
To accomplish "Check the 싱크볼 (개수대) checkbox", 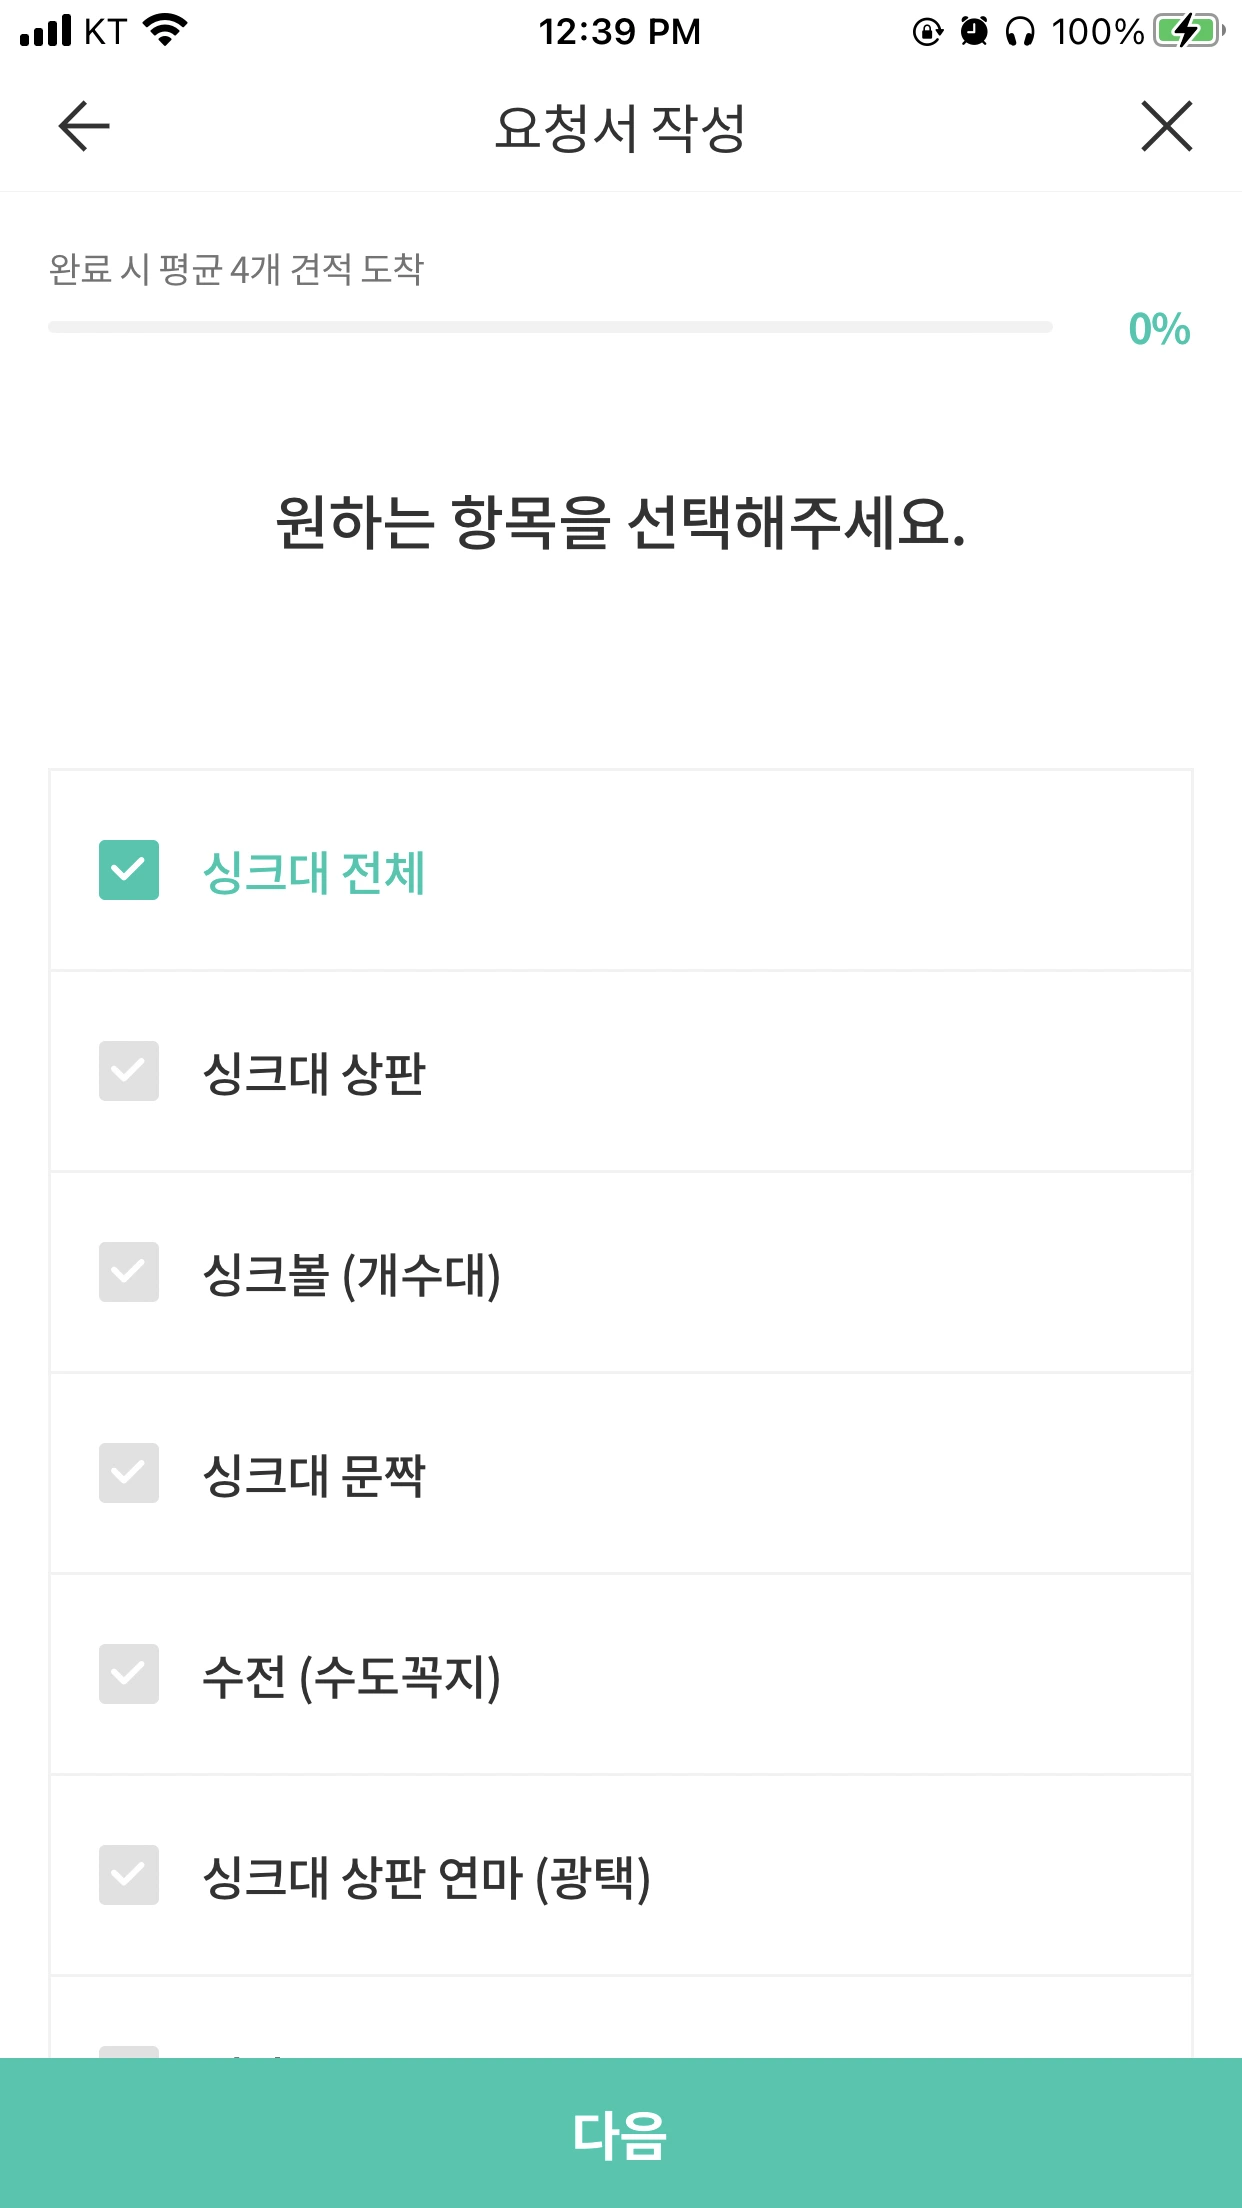I will coord(129,1272).
